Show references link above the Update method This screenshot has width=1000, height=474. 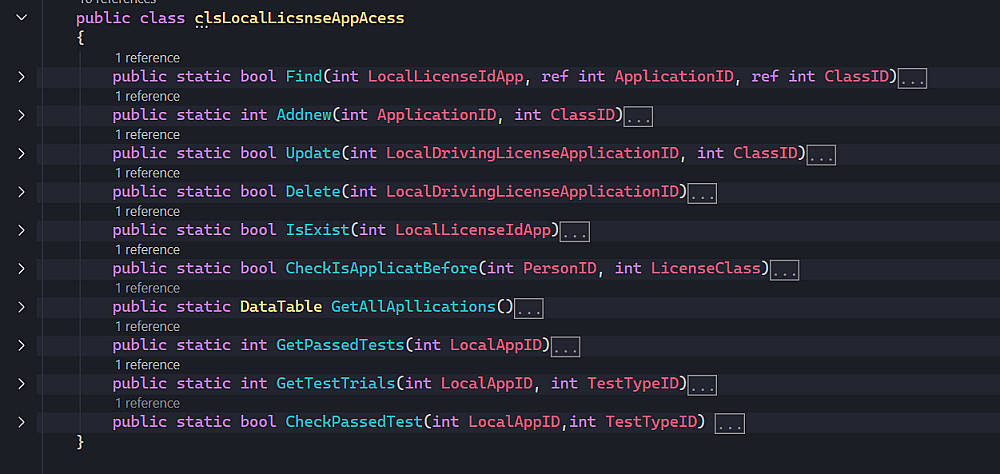tap(147, 135)
